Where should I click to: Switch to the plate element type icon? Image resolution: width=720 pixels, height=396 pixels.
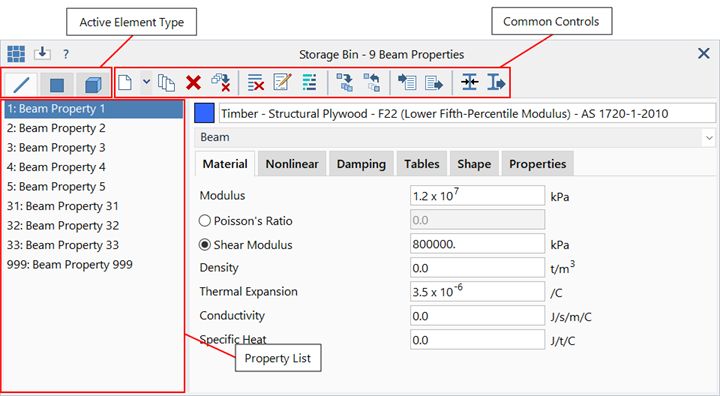pyautogui.click(x=57, y=85)
